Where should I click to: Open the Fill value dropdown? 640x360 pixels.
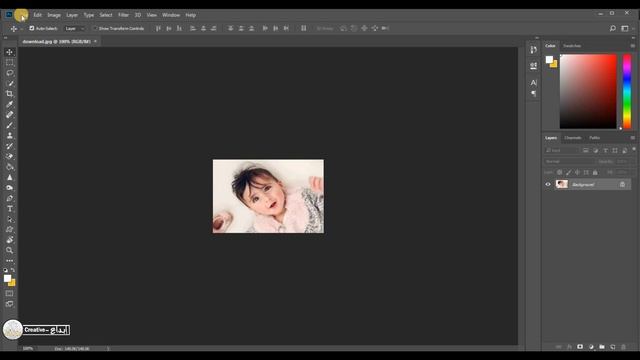coord(624,173)
